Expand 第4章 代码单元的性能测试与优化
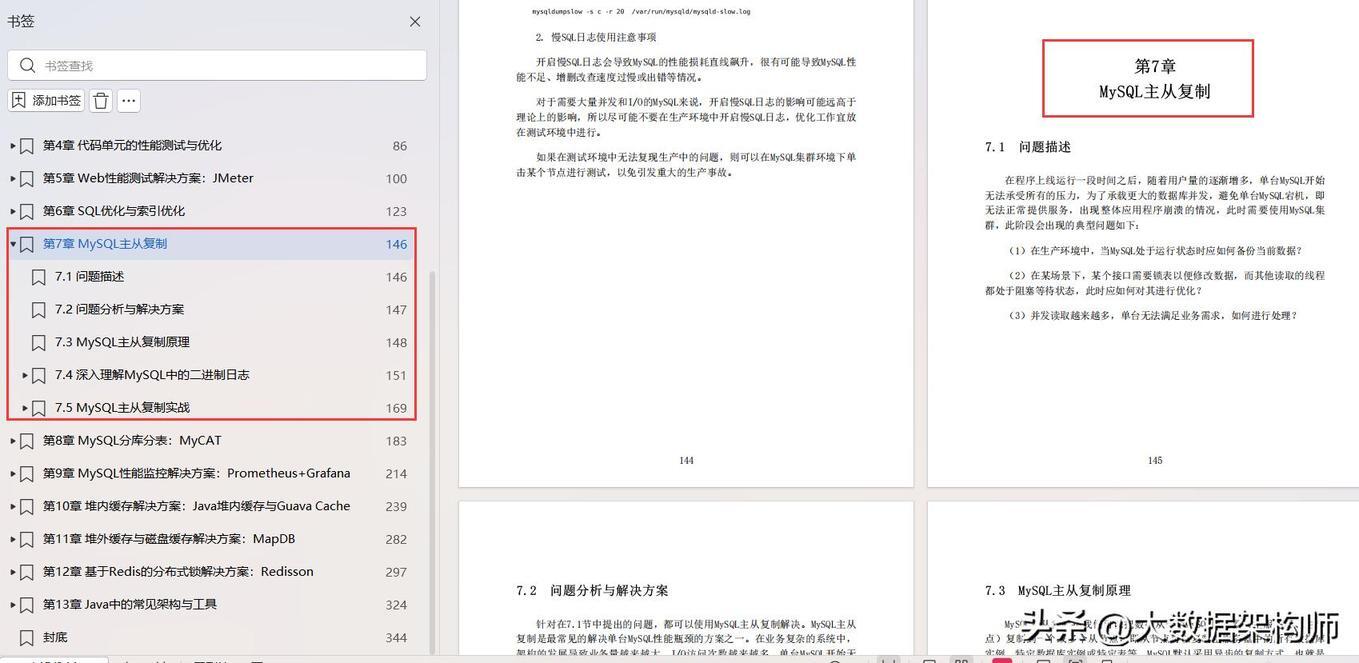The image size is (1359, 663). point(13,146)
